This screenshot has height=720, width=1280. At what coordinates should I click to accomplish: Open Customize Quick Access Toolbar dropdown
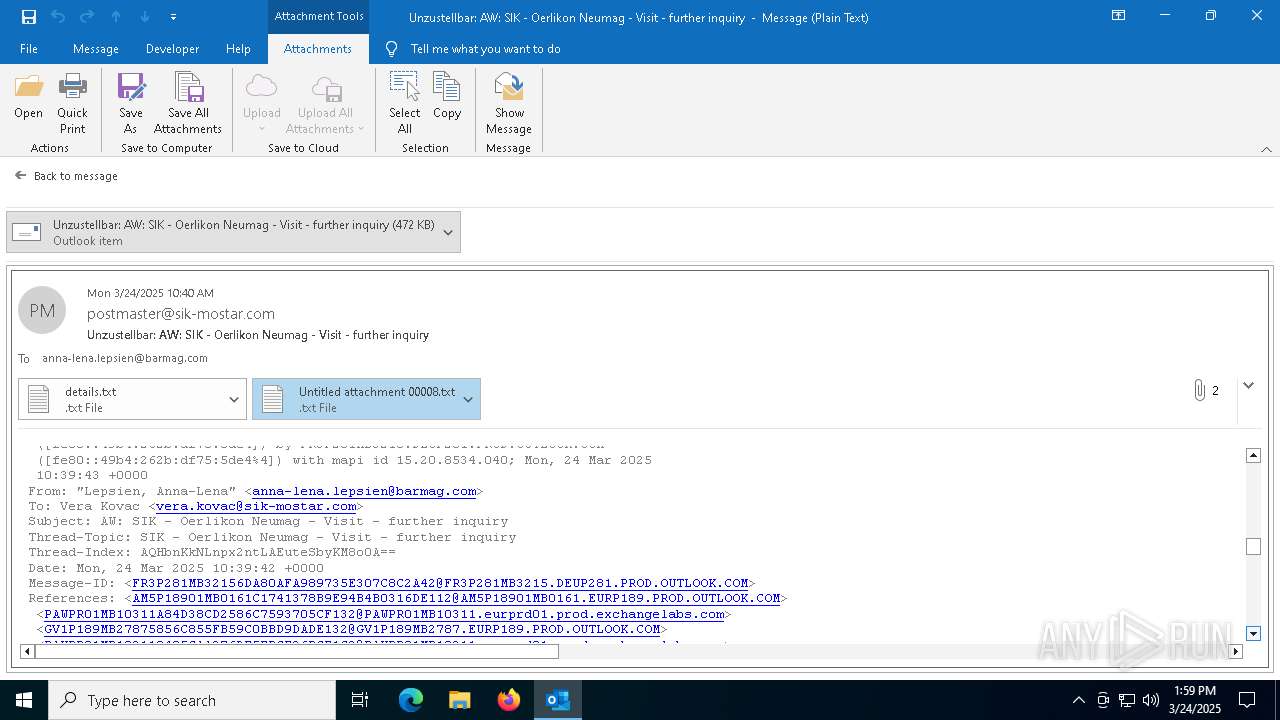pos(173,17)
